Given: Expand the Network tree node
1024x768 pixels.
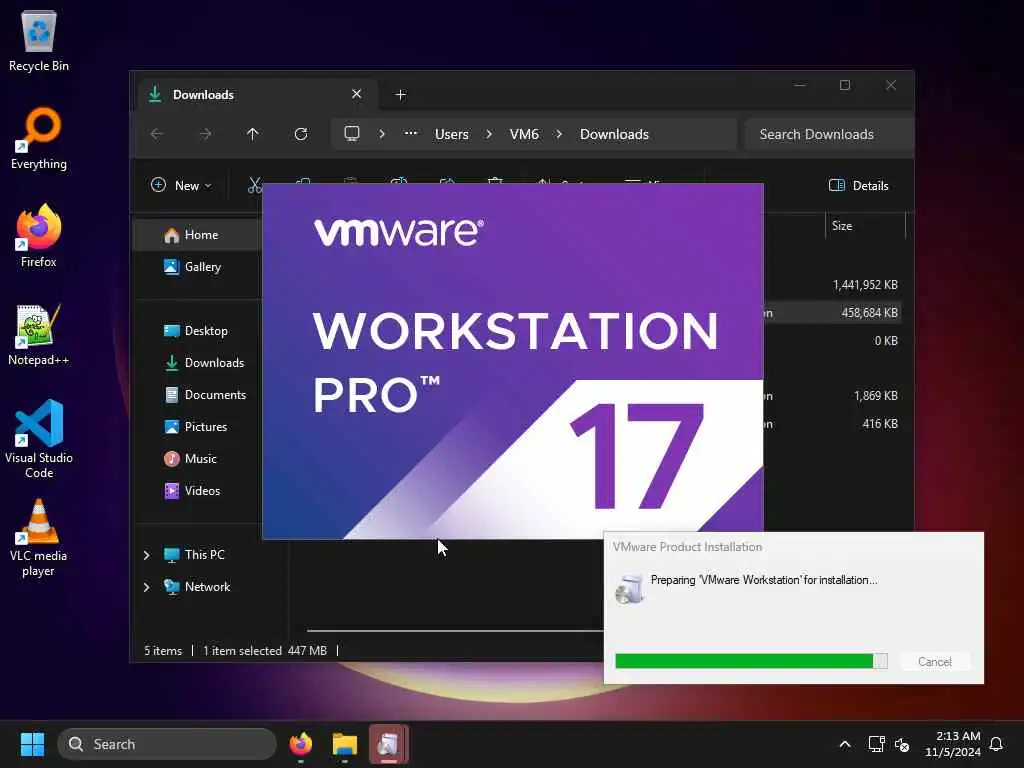Looking at the screenshot, I should click(x=146, y=586).
